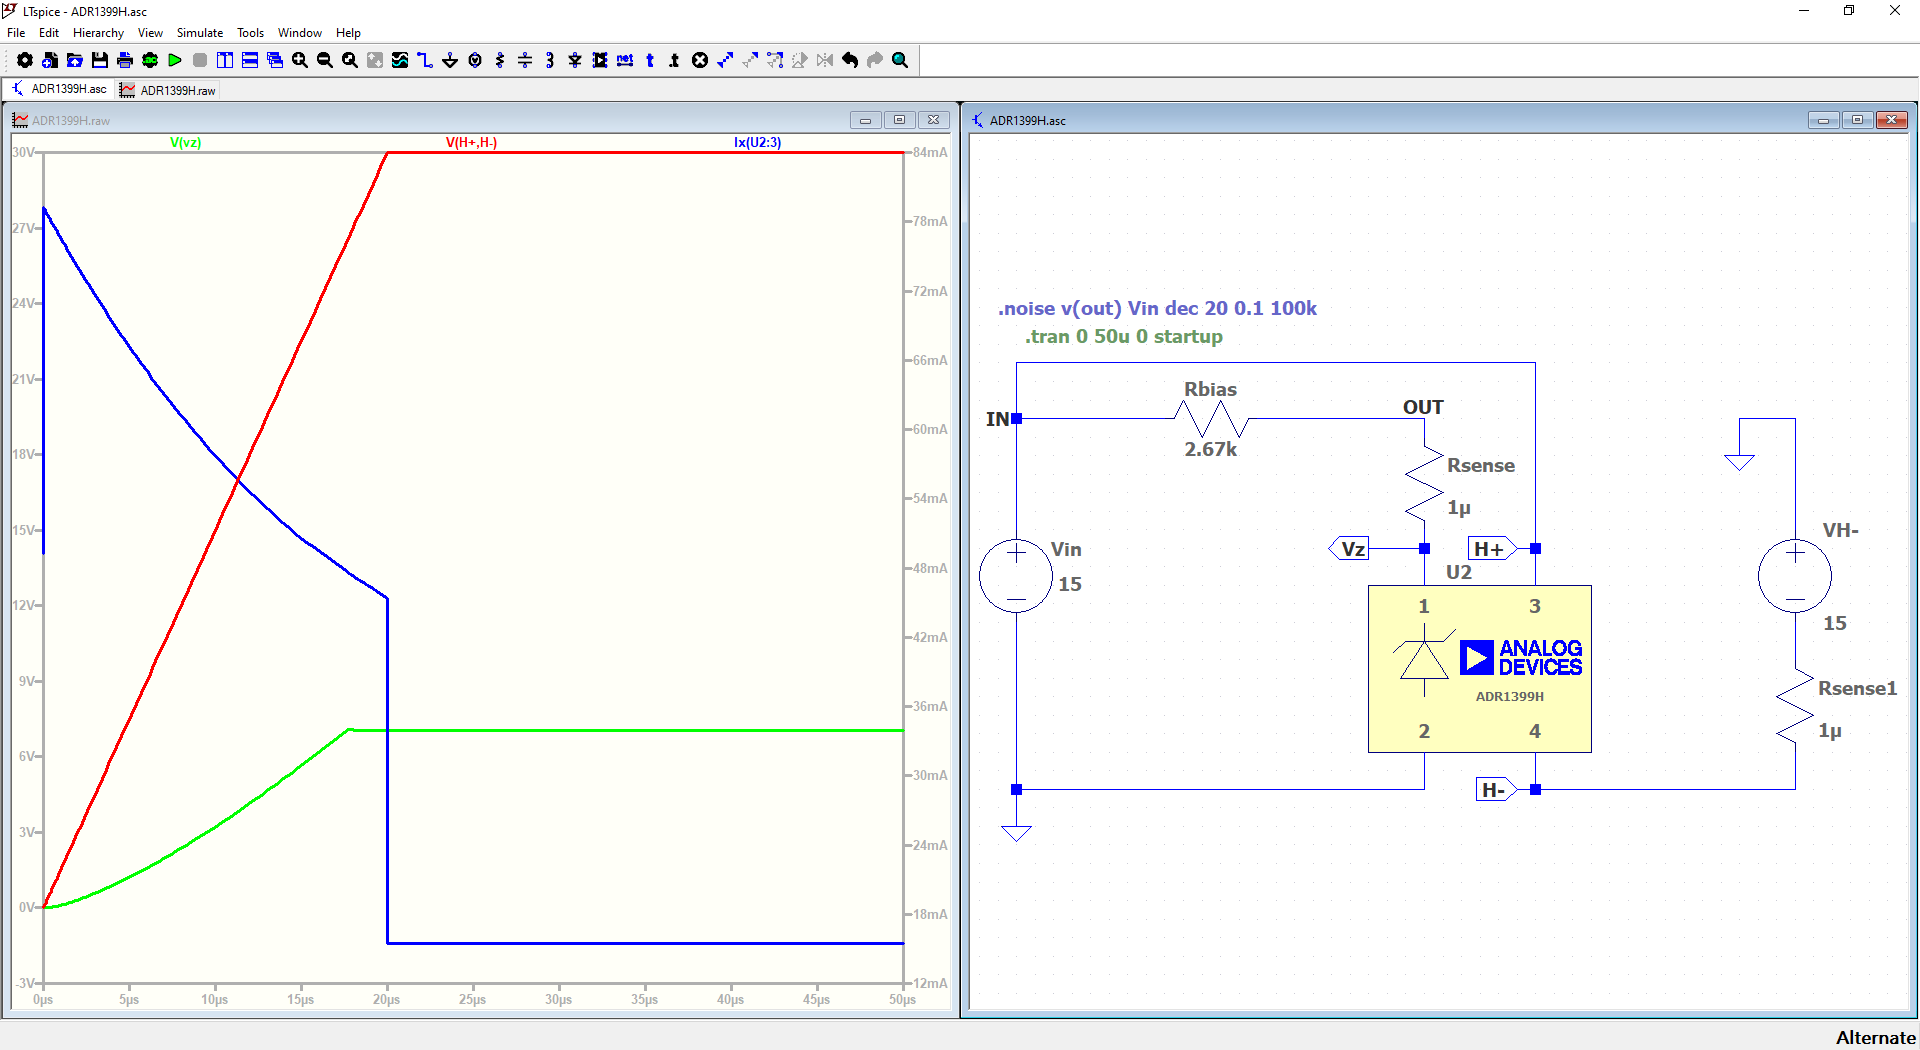Click the Rsense1 resistor label

(x=1857, y=688)
